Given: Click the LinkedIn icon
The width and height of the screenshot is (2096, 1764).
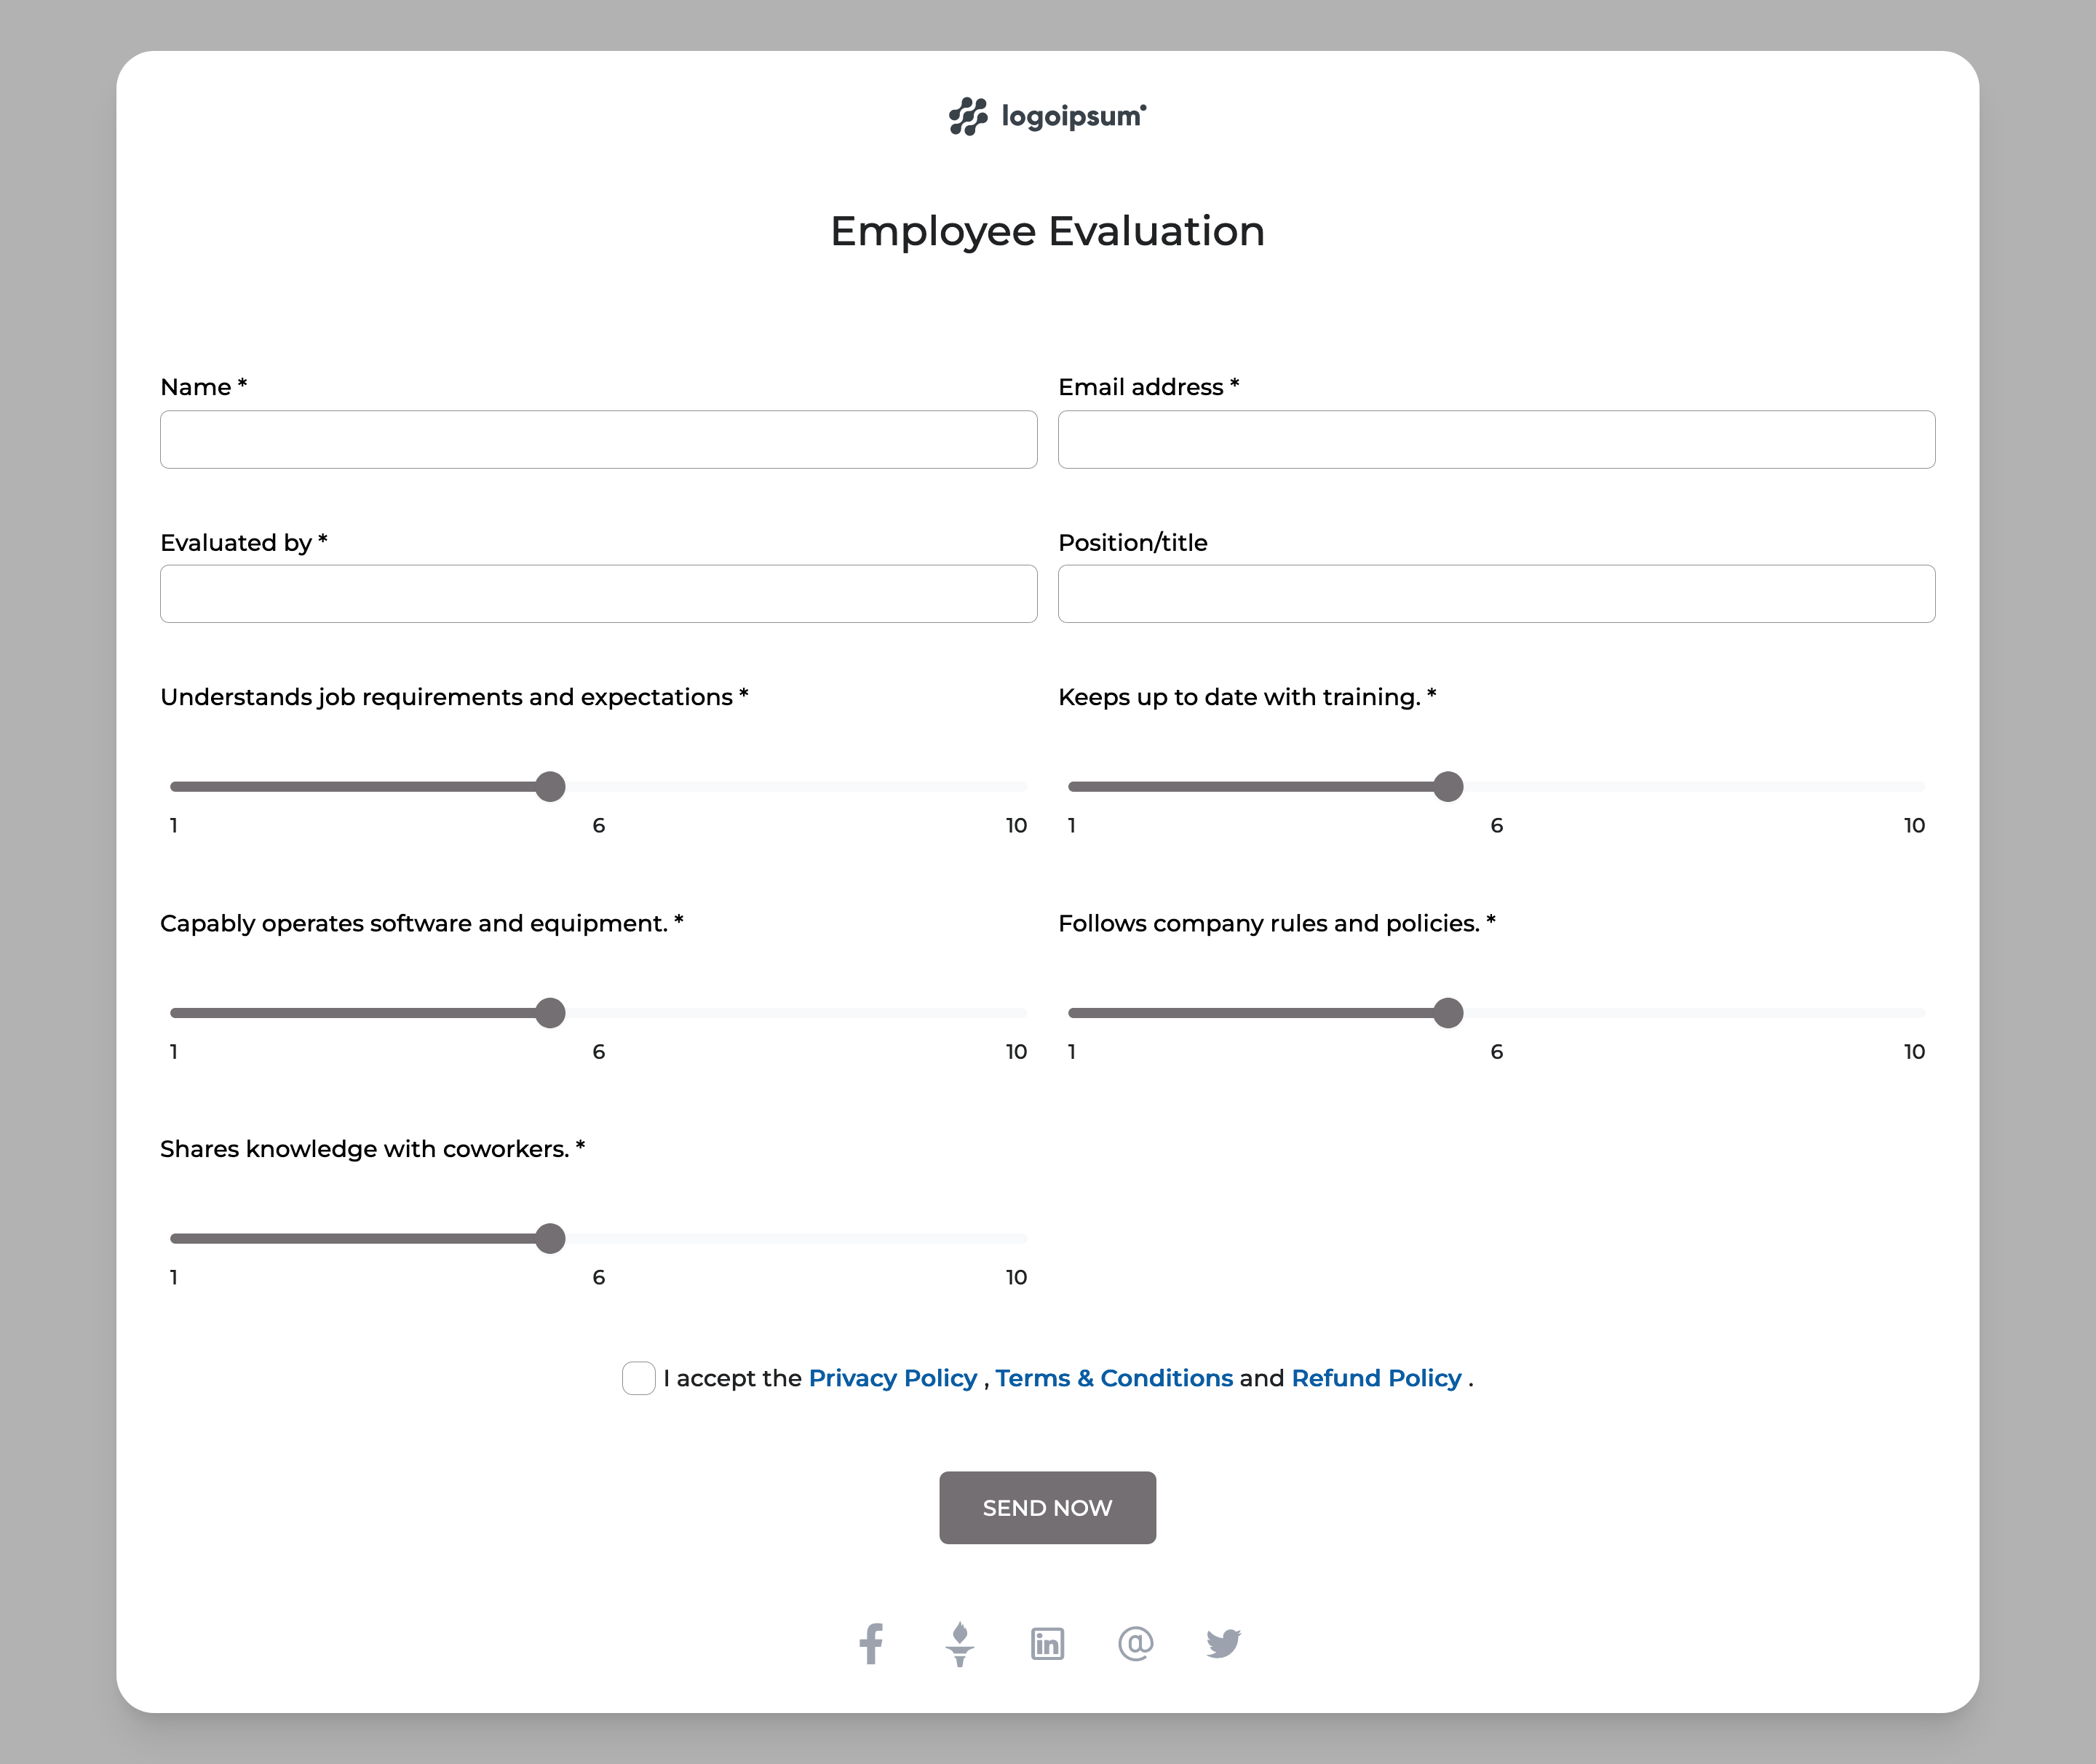Looking at the screenshot, I should (x=1047, y=1643).
